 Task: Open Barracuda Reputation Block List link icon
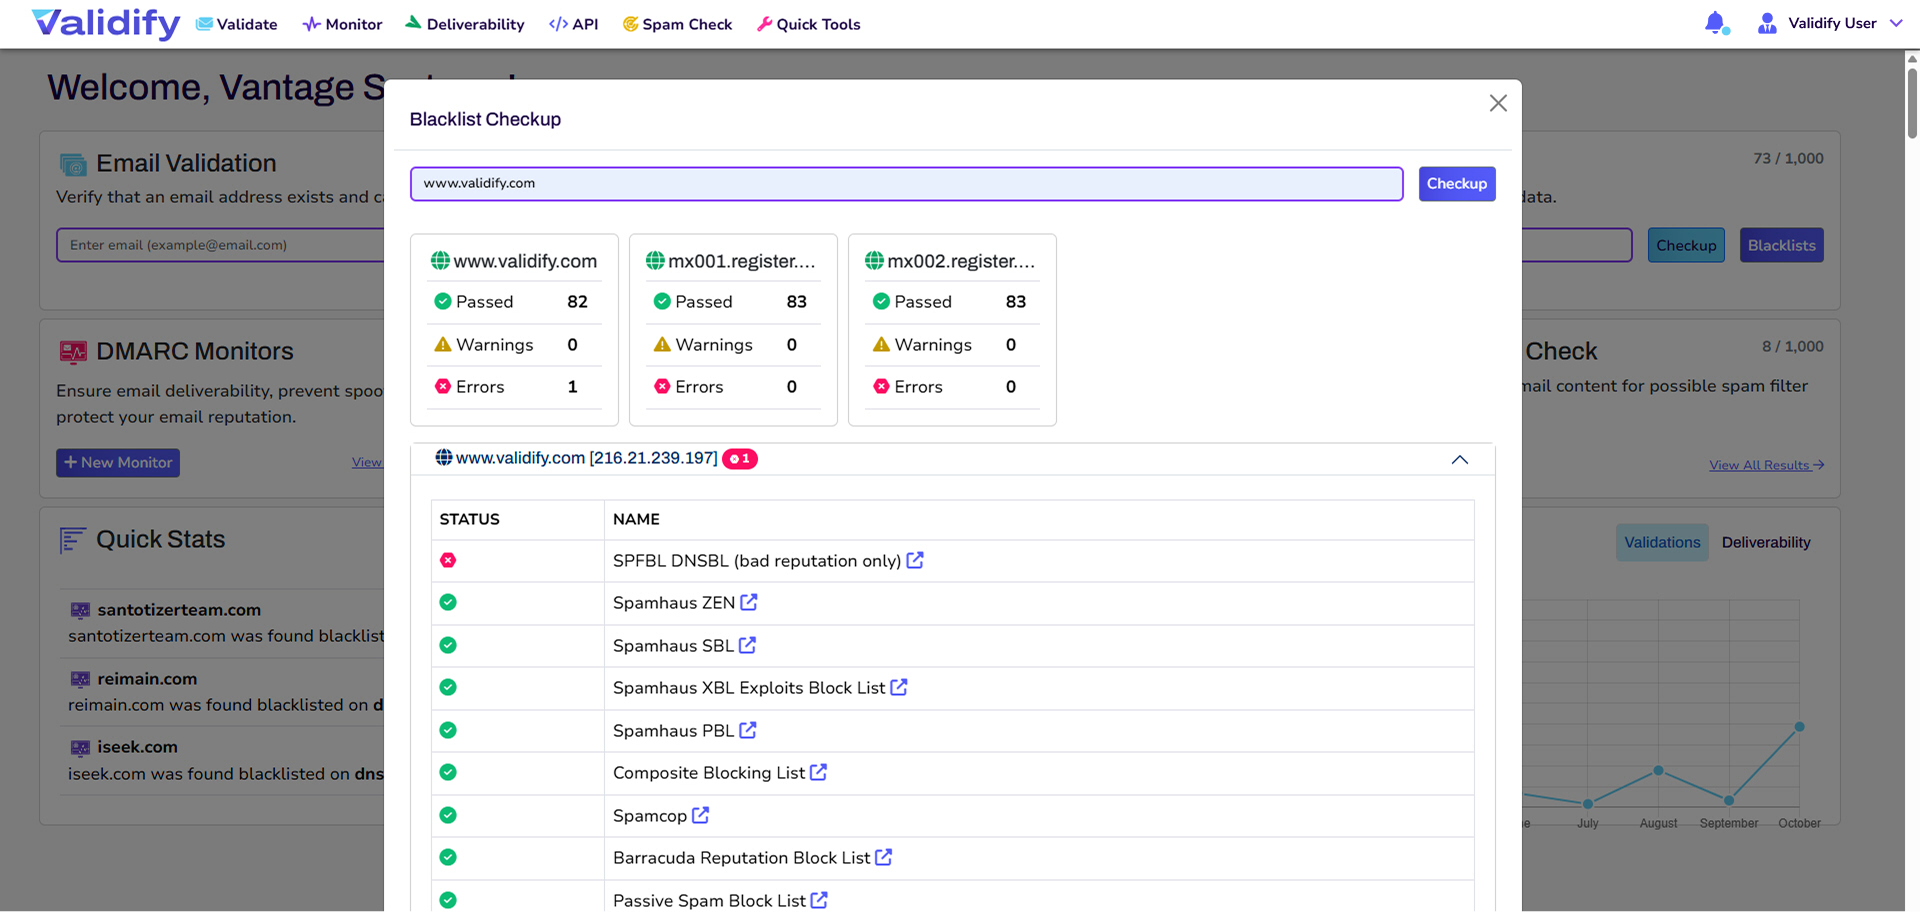coord(883,858)
